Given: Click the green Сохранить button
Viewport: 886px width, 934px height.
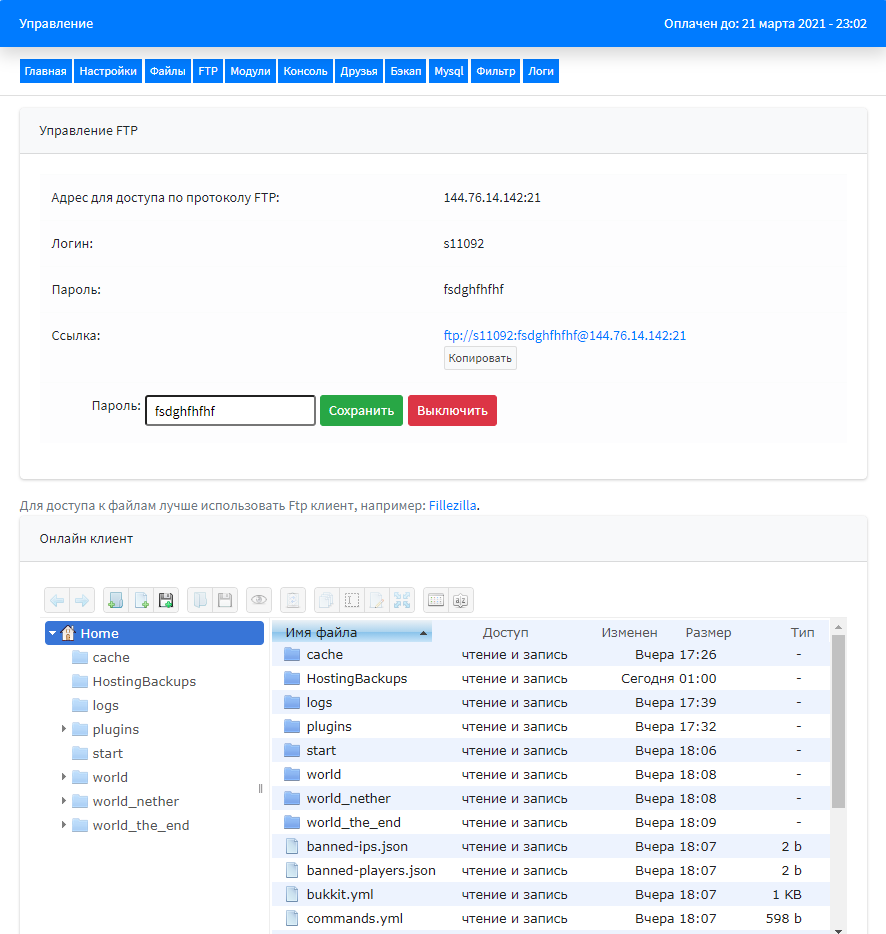Looking at the screenshot, I should coord(361,410).
